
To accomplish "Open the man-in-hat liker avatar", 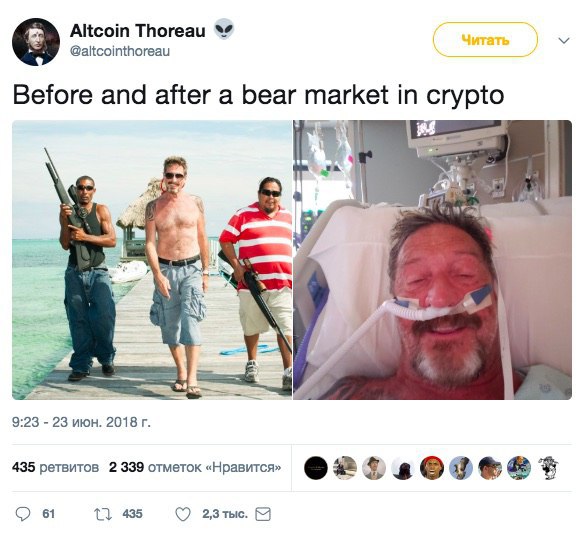I will [x=374, y=468].
